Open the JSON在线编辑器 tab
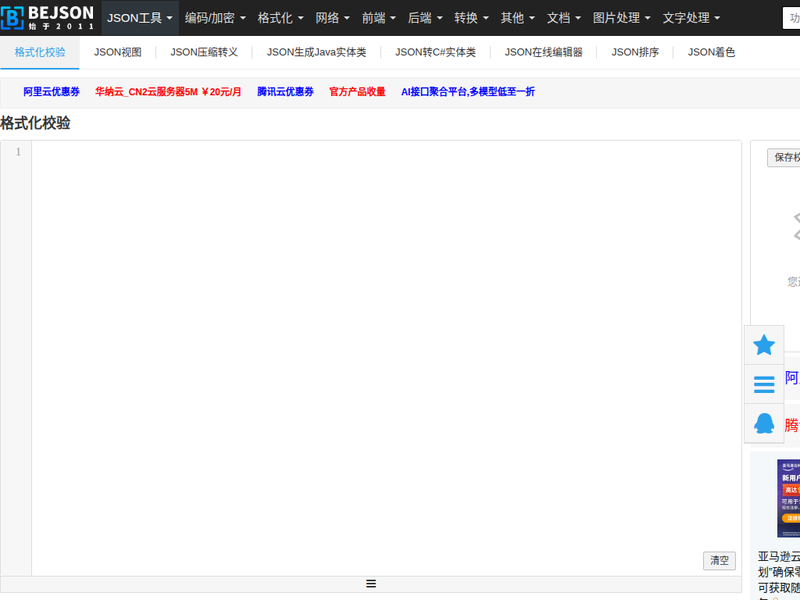This screenshot has height=600, width=800. coord(543,52)
